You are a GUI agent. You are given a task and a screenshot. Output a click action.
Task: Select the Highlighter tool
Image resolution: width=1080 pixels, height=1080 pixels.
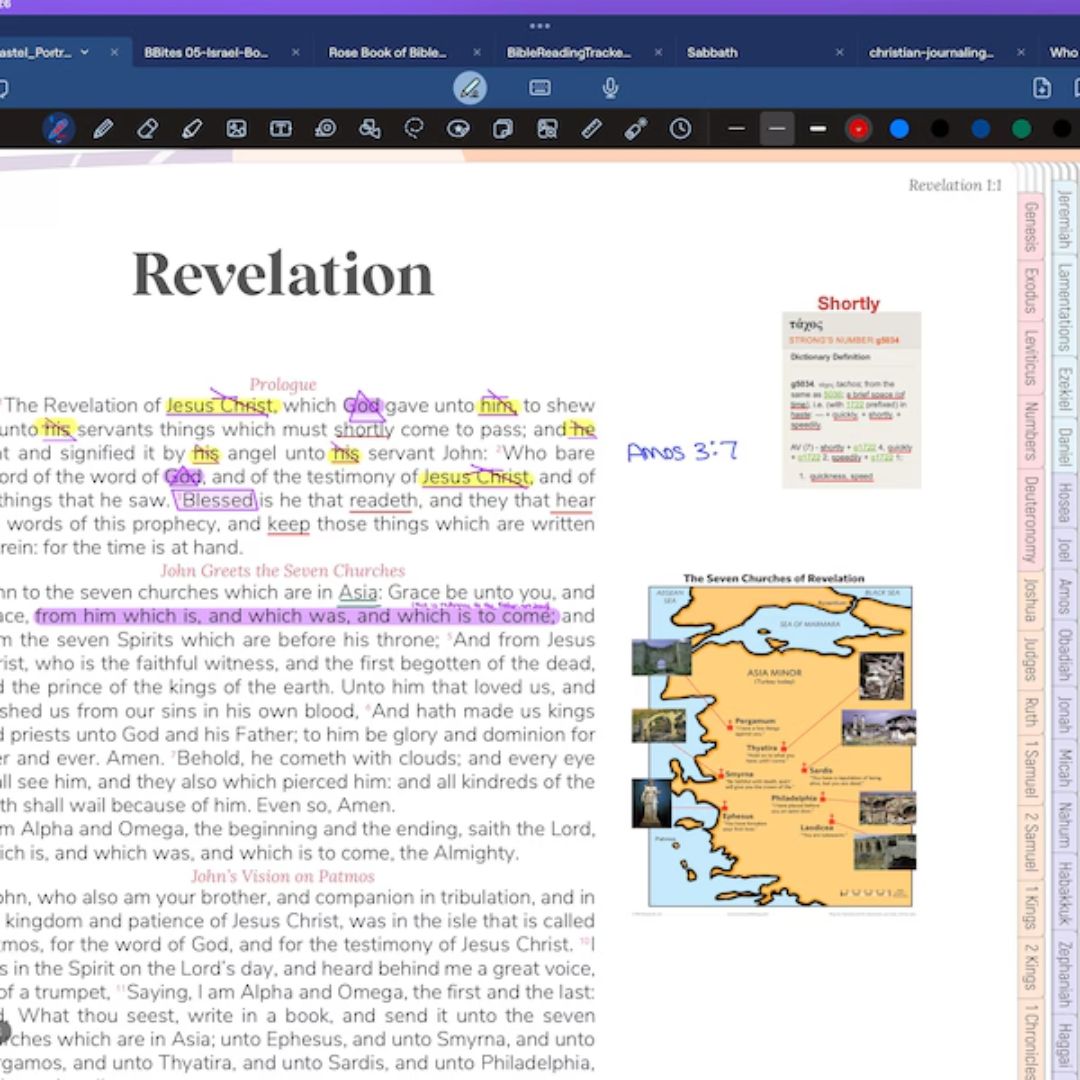click(192, 129)
